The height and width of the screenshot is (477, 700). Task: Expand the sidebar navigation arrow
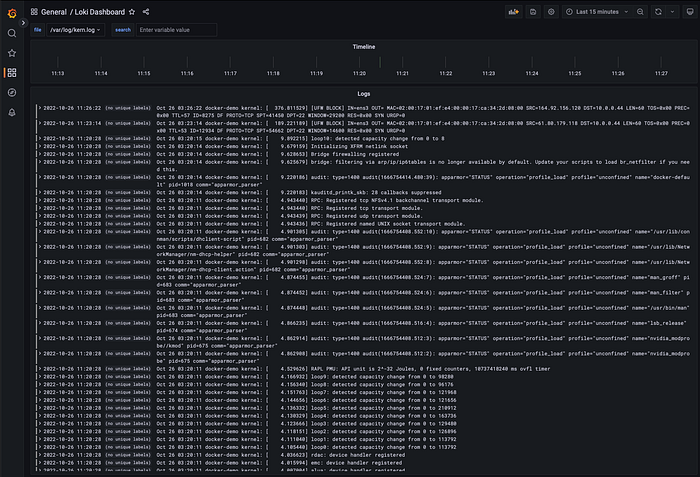click(23, 22)
